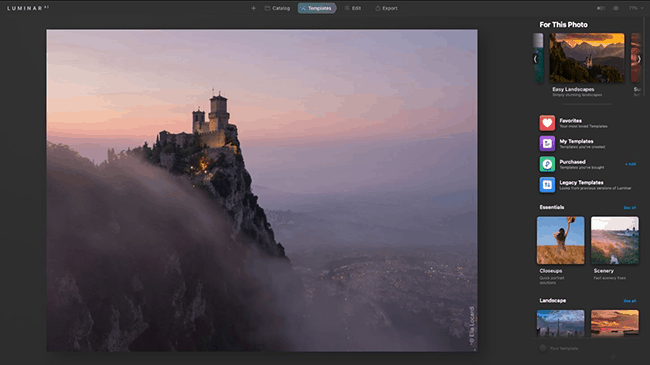This screenshot has height=365, width=650.
Task: Open Favorites template collection
Action: coord(588,123)
